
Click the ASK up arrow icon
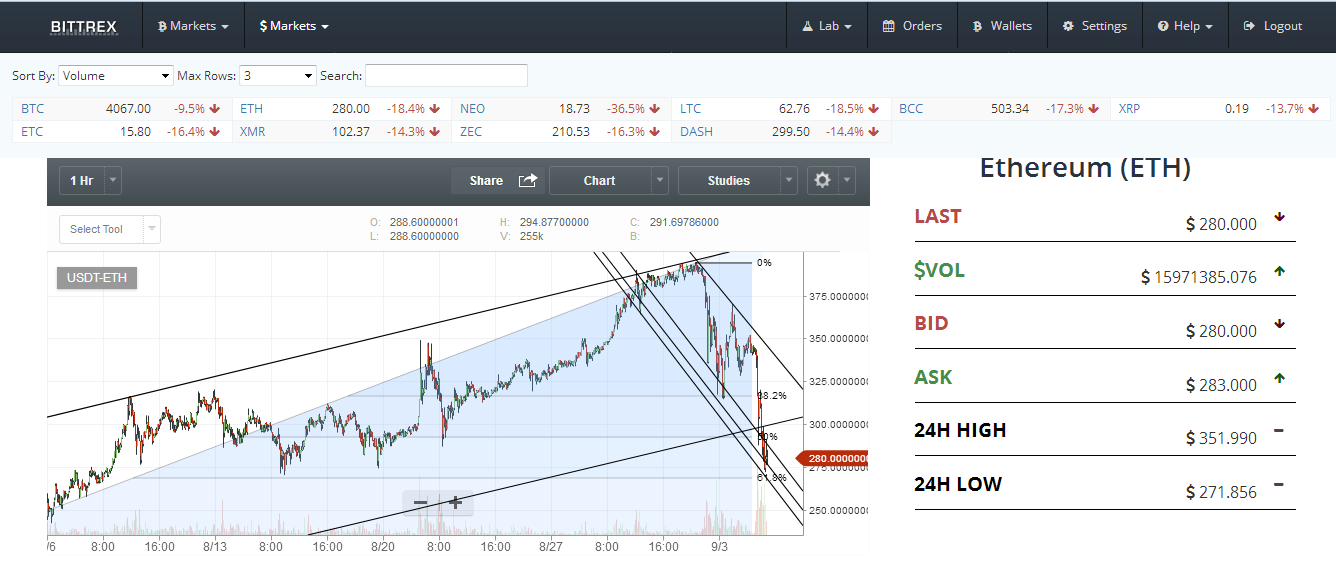click(1280, 378)
